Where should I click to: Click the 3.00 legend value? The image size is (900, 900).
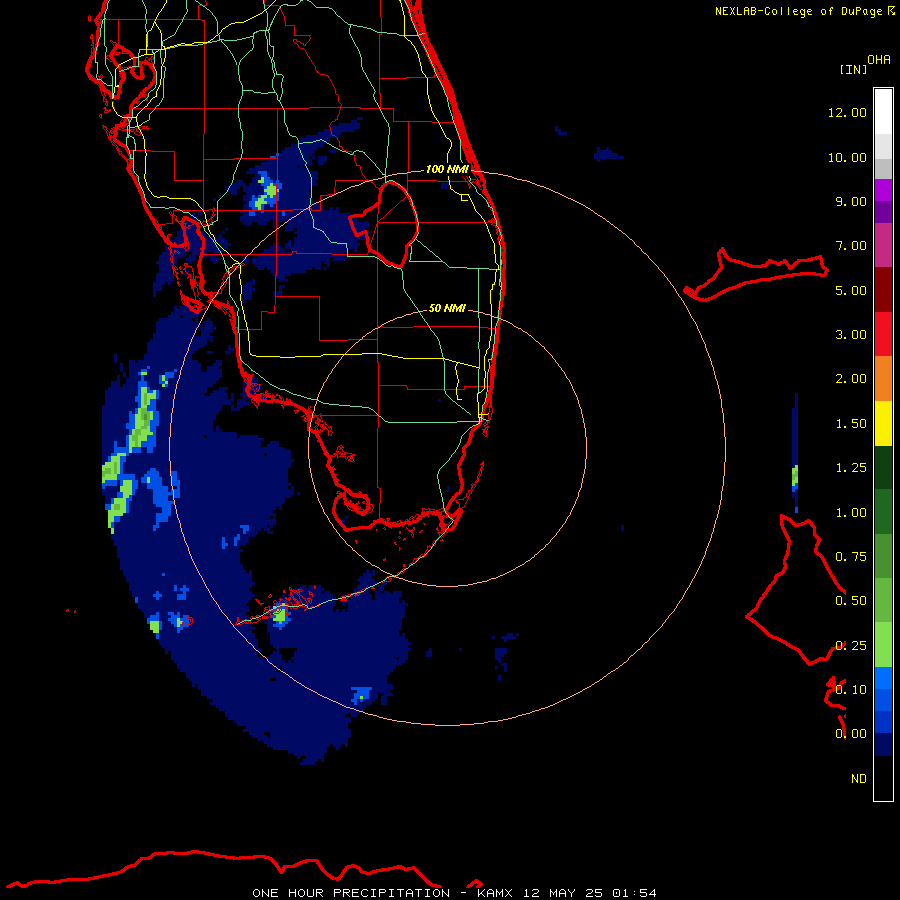(x=851, y=335)
